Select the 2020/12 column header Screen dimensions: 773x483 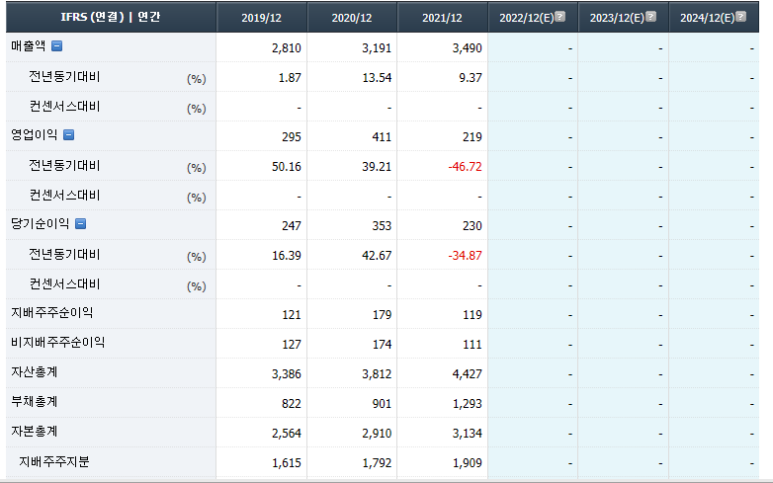(x=352, y=18)
